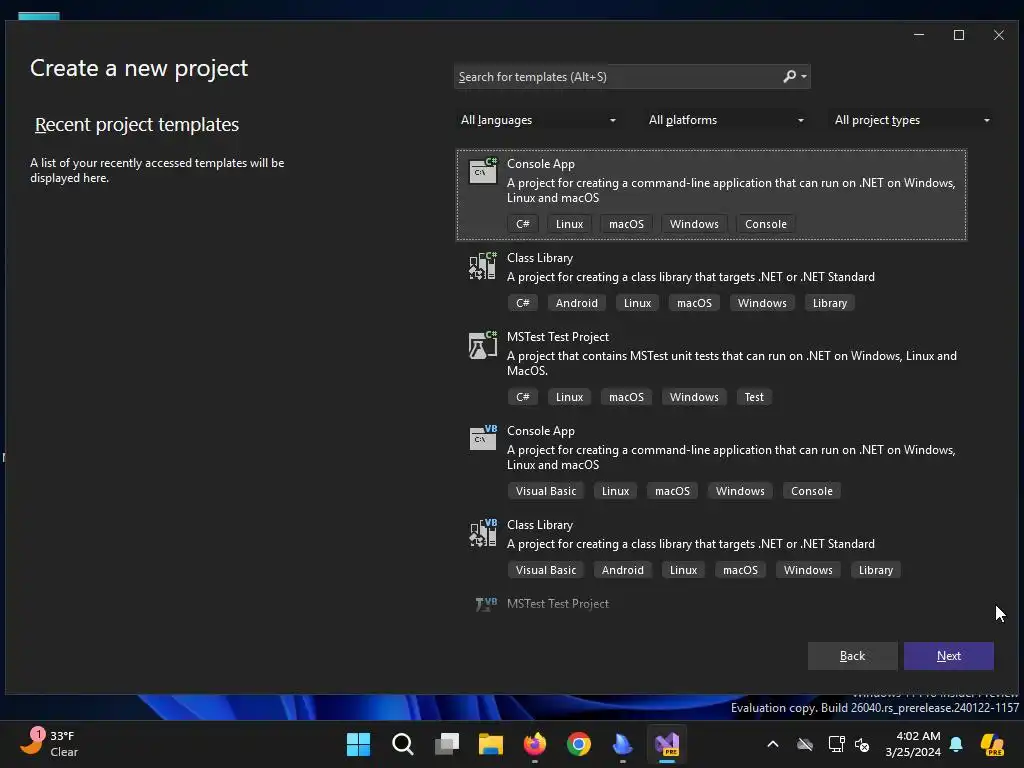1024x768 pixels.
Task: Click Windows tag on C# Console App
Action: pos(694,224)
